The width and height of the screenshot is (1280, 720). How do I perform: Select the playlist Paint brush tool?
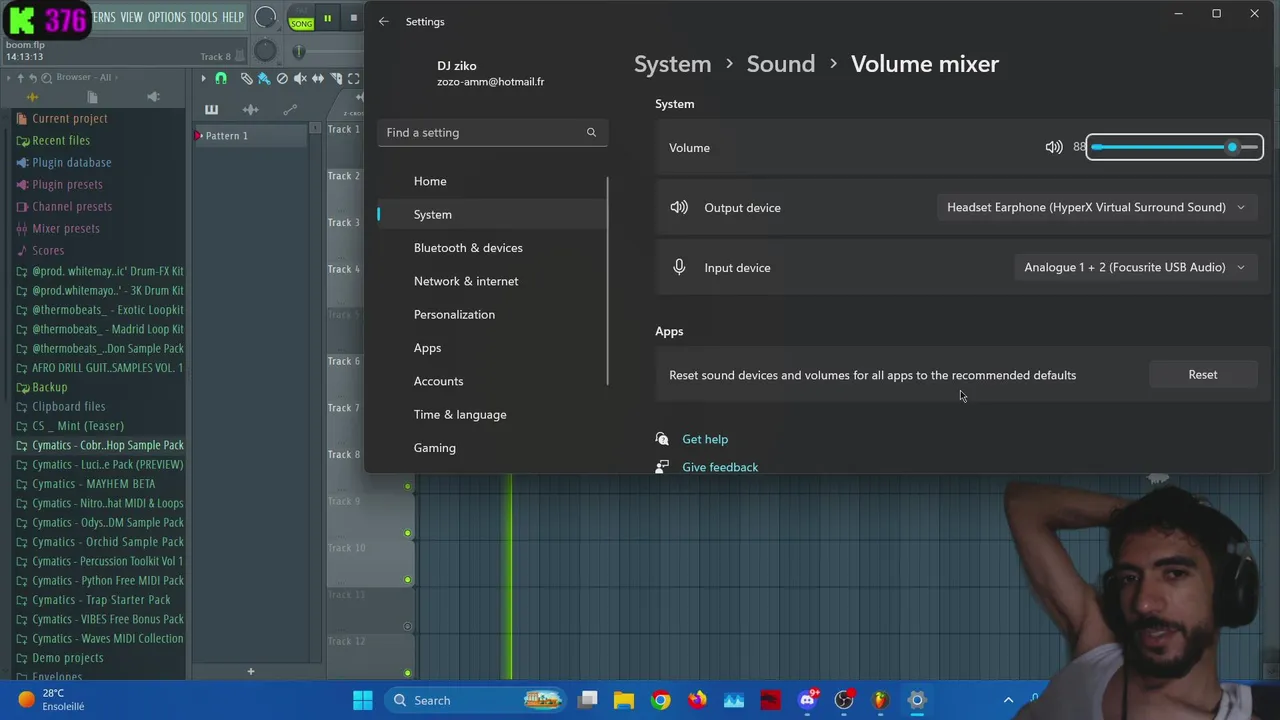click(264, 78)
